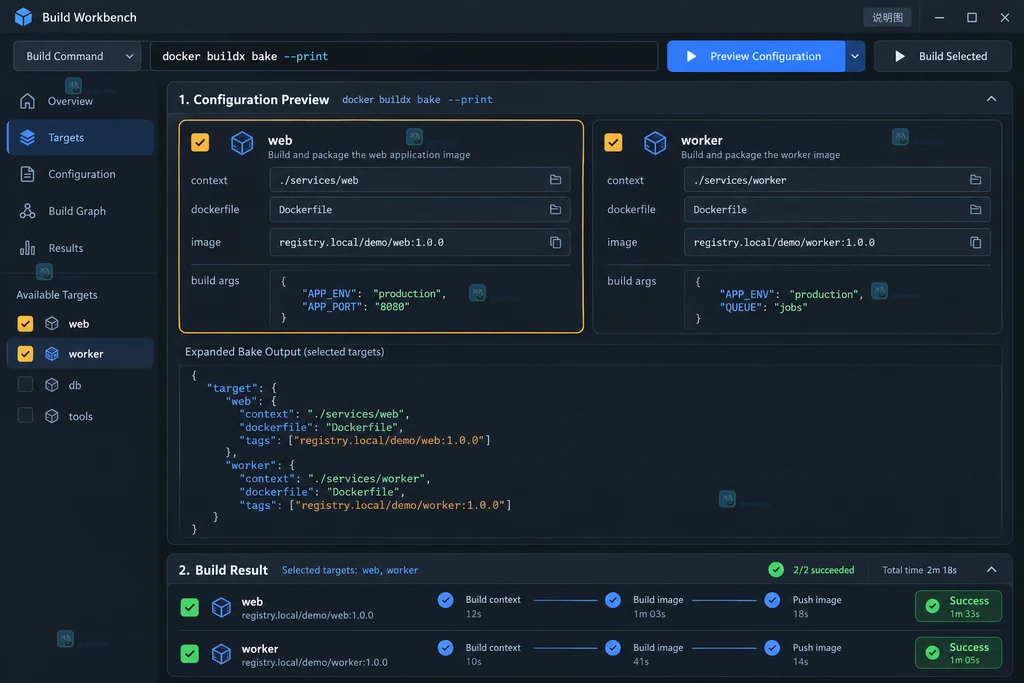Open the Overview home icon
This screenshot has width=1024, height=683.
[x=27, y=101]
